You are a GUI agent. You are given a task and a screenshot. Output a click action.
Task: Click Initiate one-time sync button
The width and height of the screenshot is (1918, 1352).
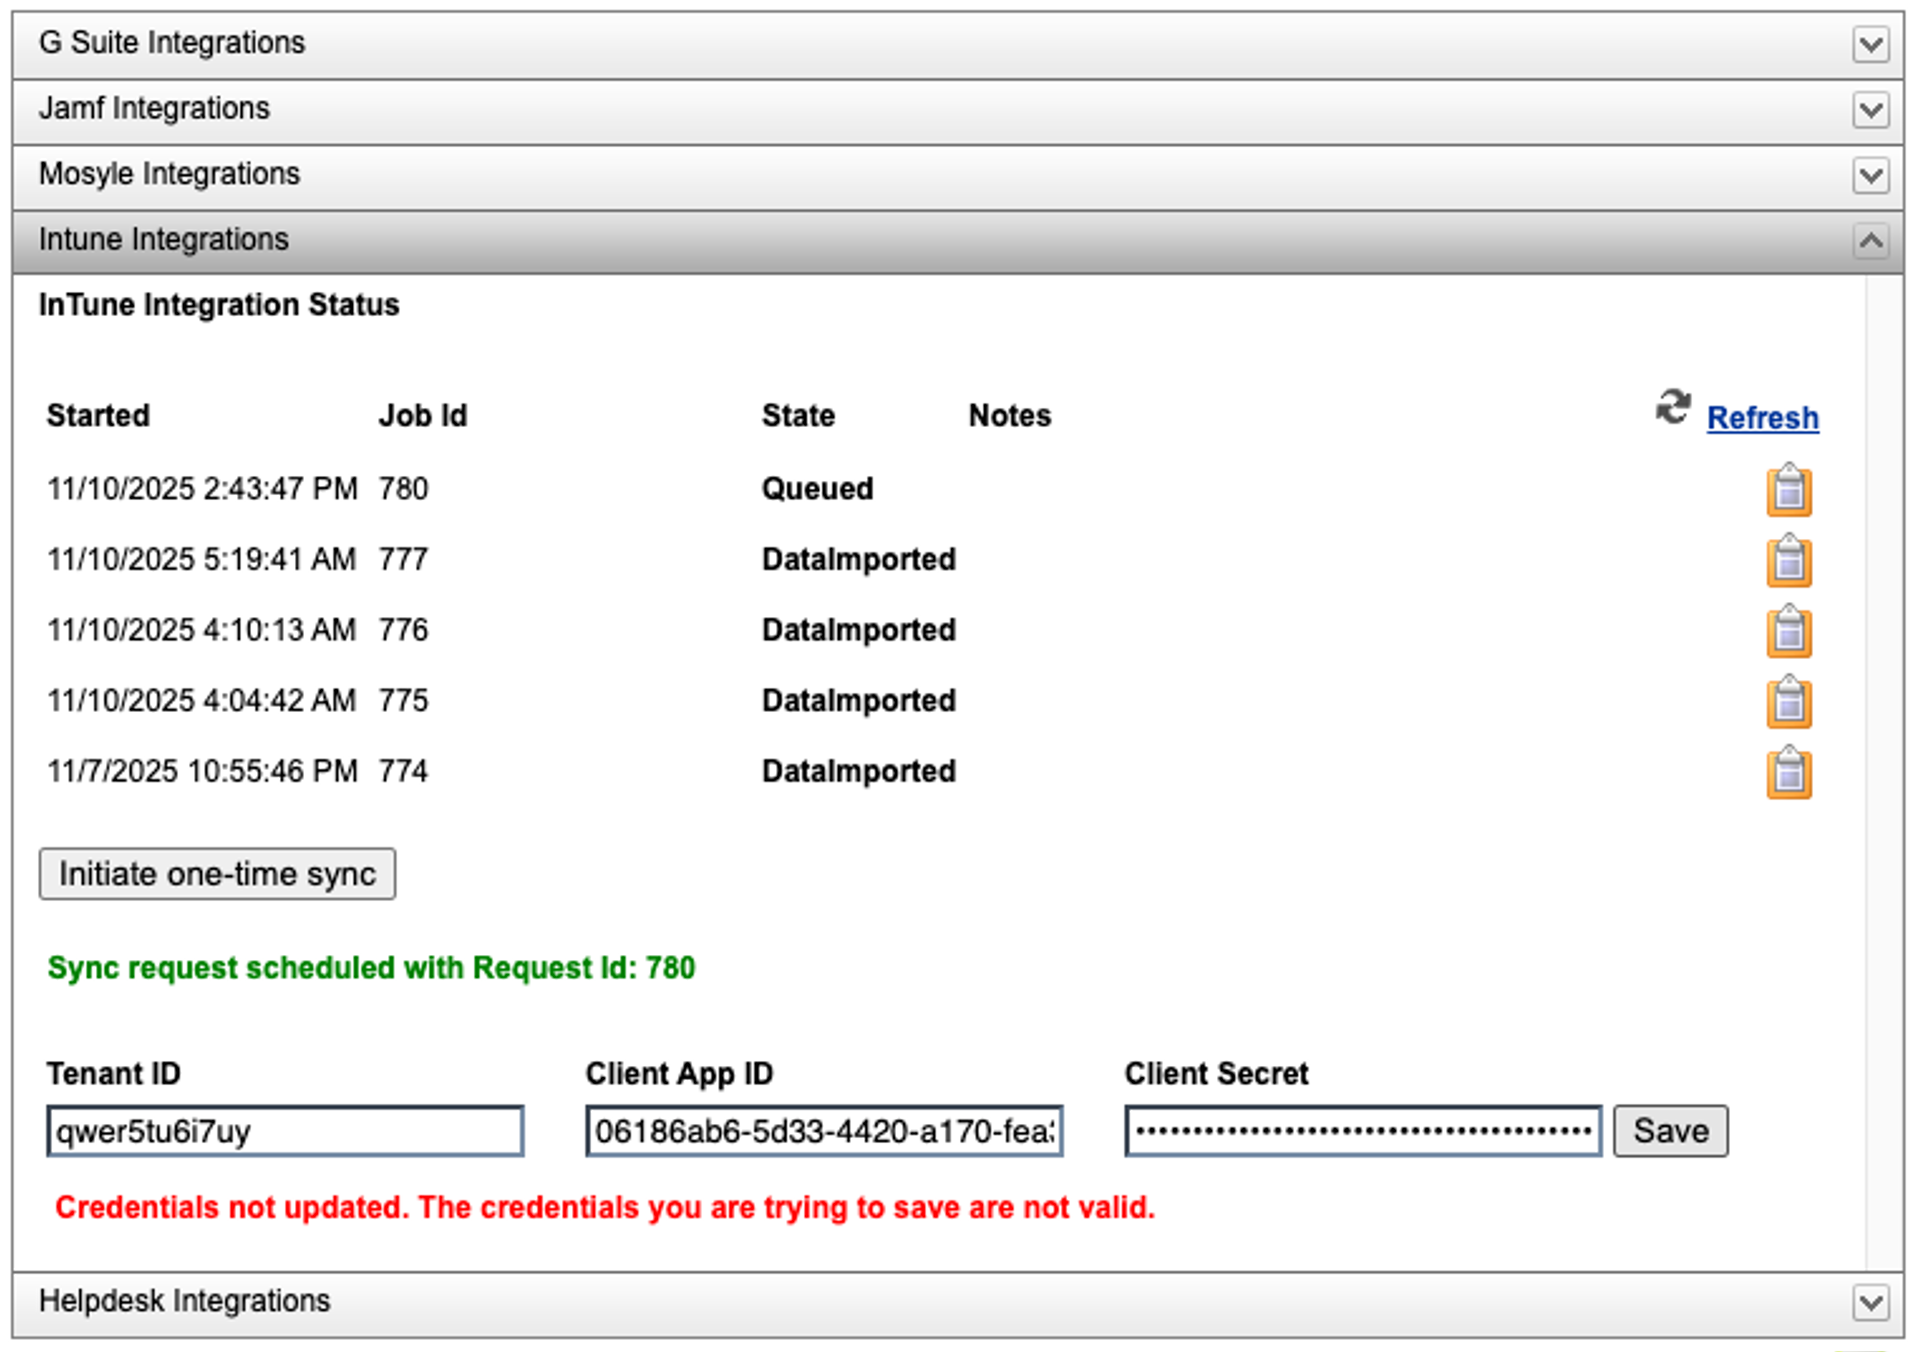[217, 874]
